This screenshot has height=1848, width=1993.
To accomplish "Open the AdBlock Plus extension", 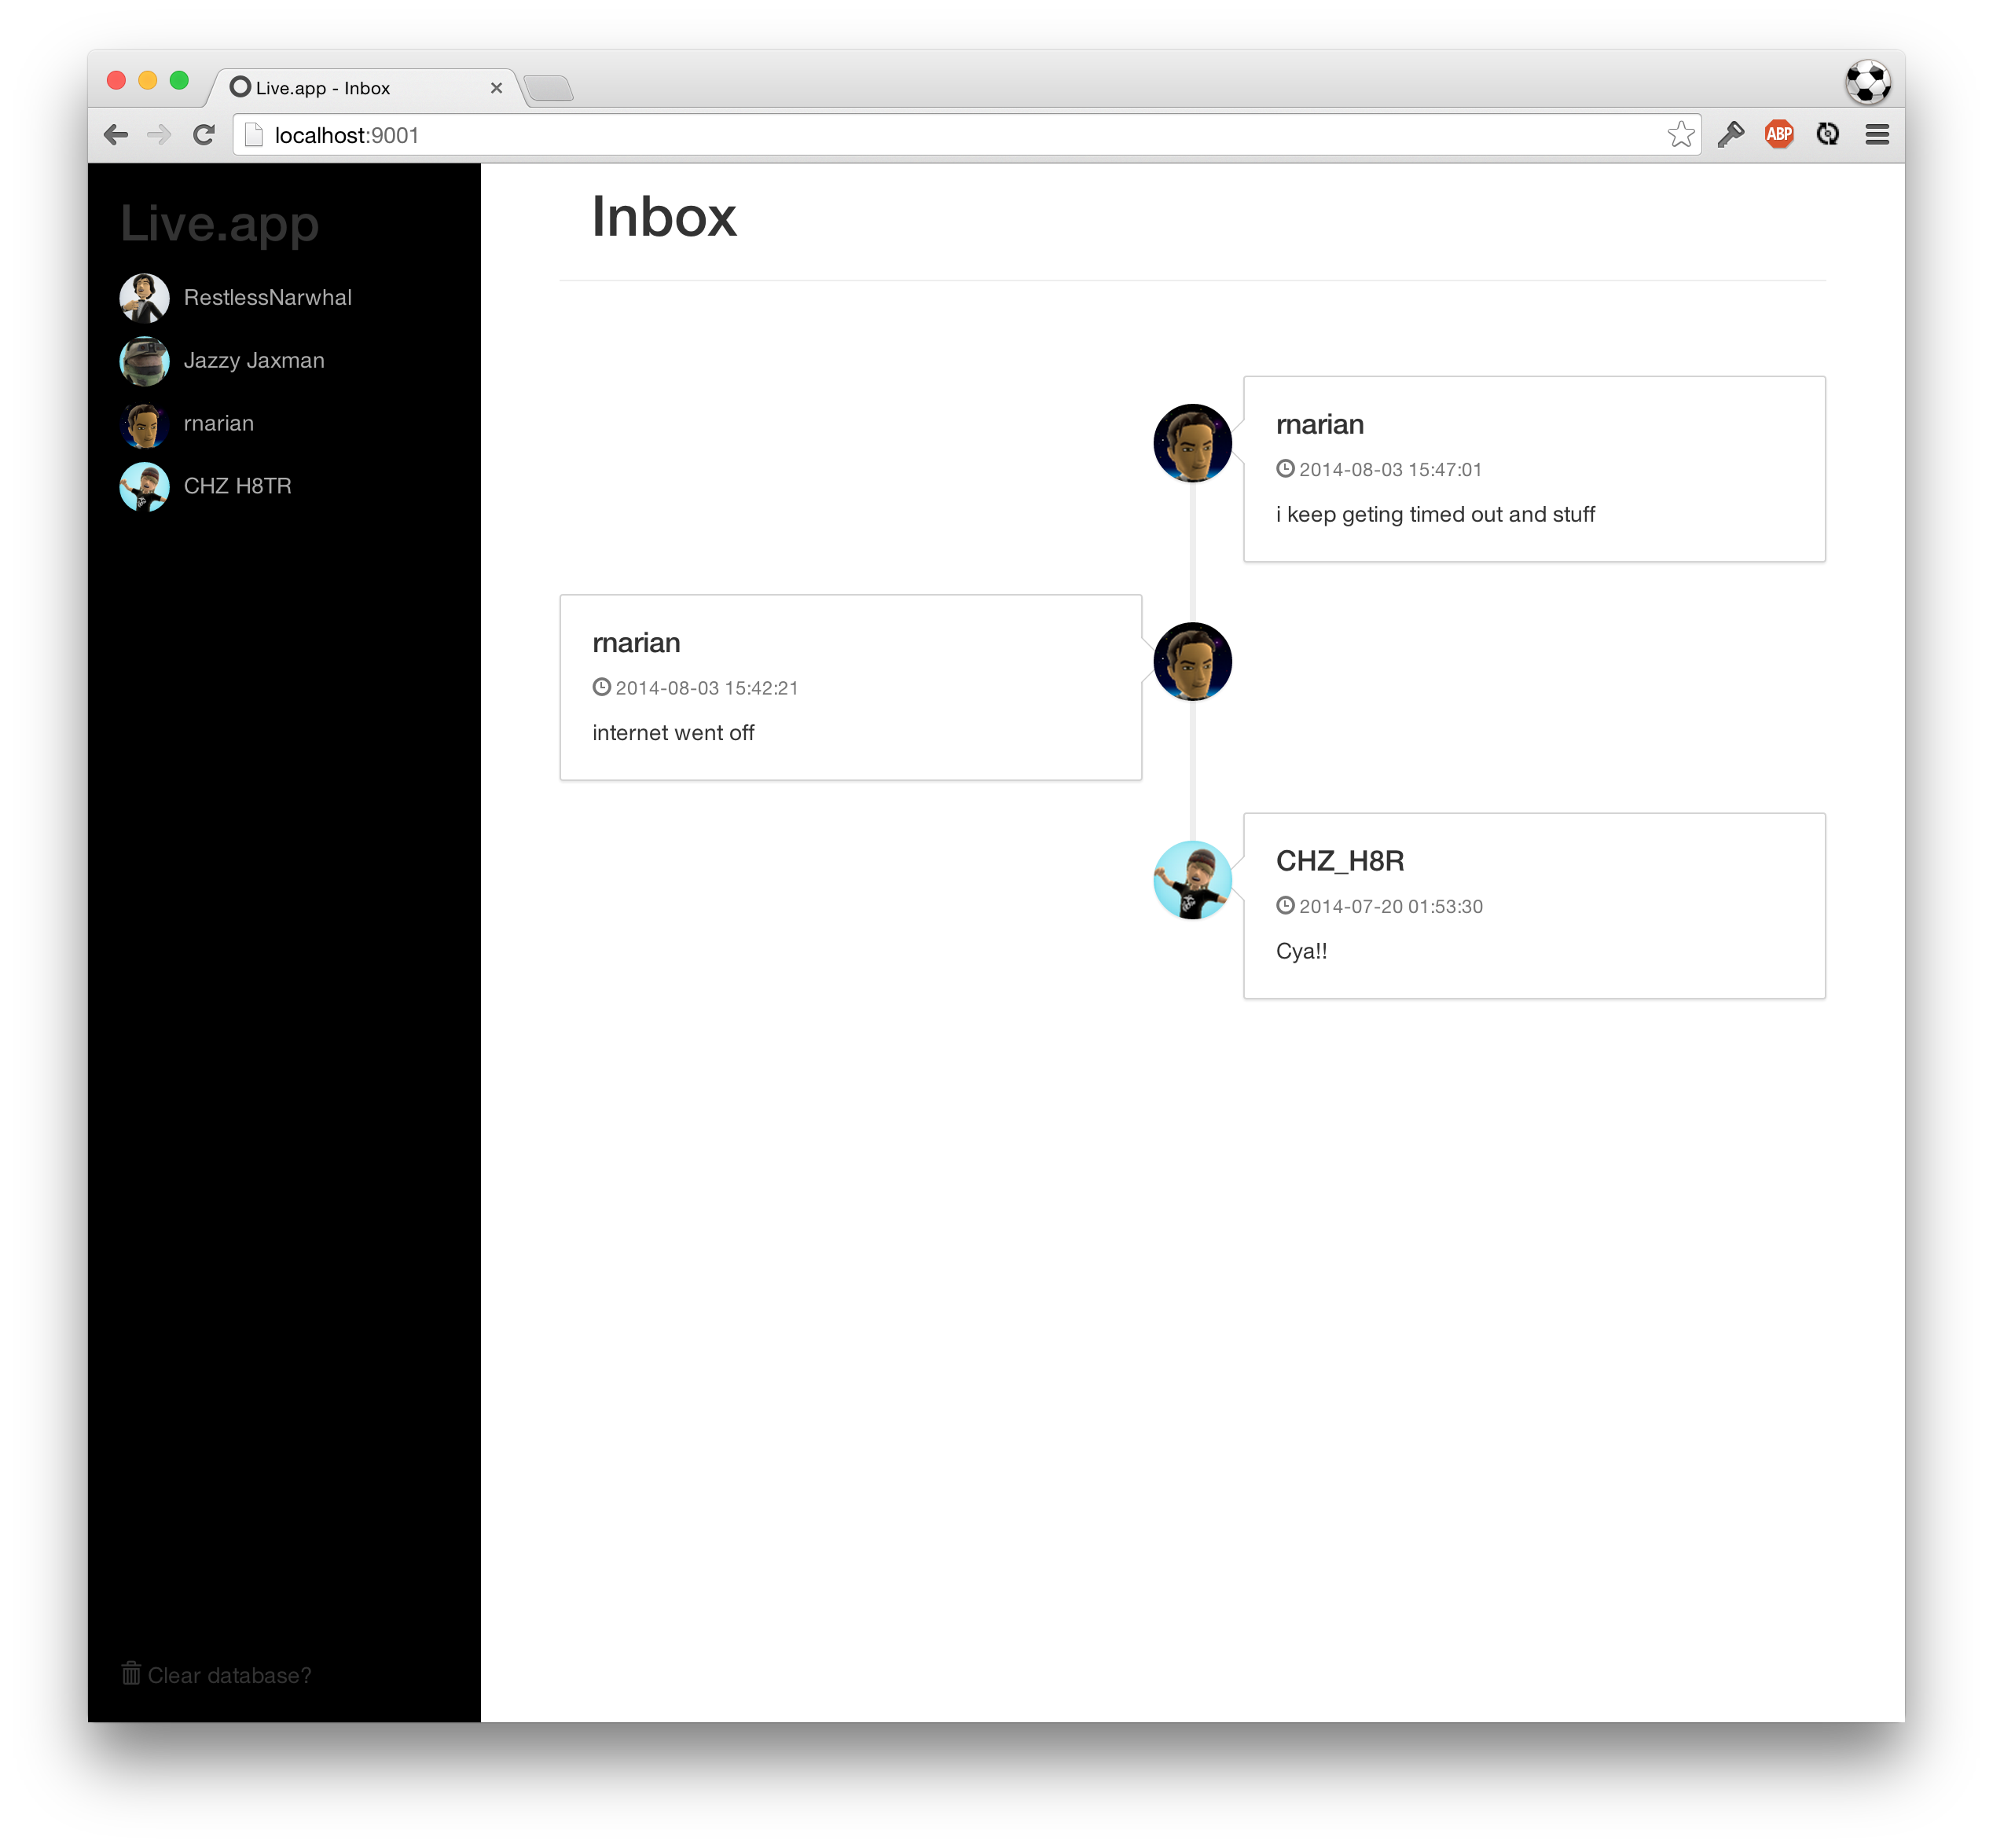I will tap(1778, 135).
